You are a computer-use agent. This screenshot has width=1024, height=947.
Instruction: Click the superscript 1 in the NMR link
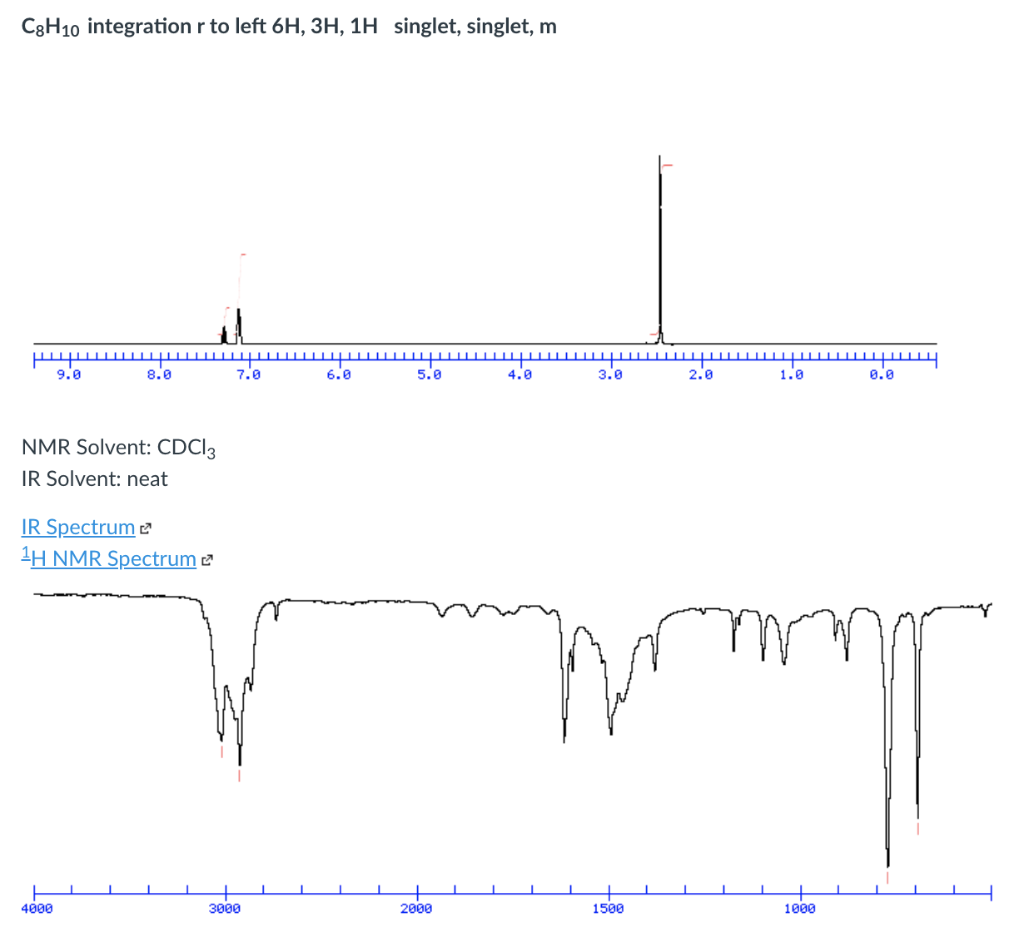(25, 553)
